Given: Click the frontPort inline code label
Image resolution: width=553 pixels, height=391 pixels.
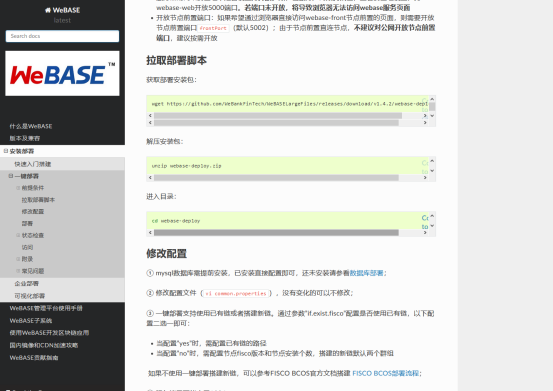Looking at the screenshot, I should [213, 28].
